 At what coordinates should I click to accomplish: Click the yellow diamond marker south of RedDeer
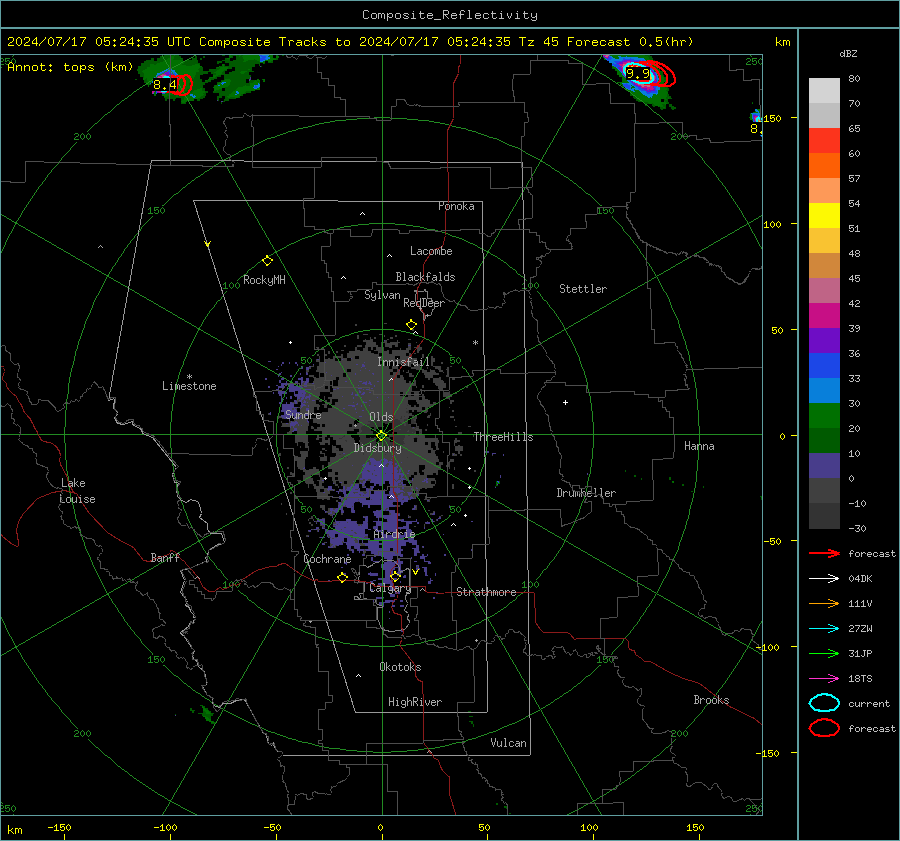[412, 325]
